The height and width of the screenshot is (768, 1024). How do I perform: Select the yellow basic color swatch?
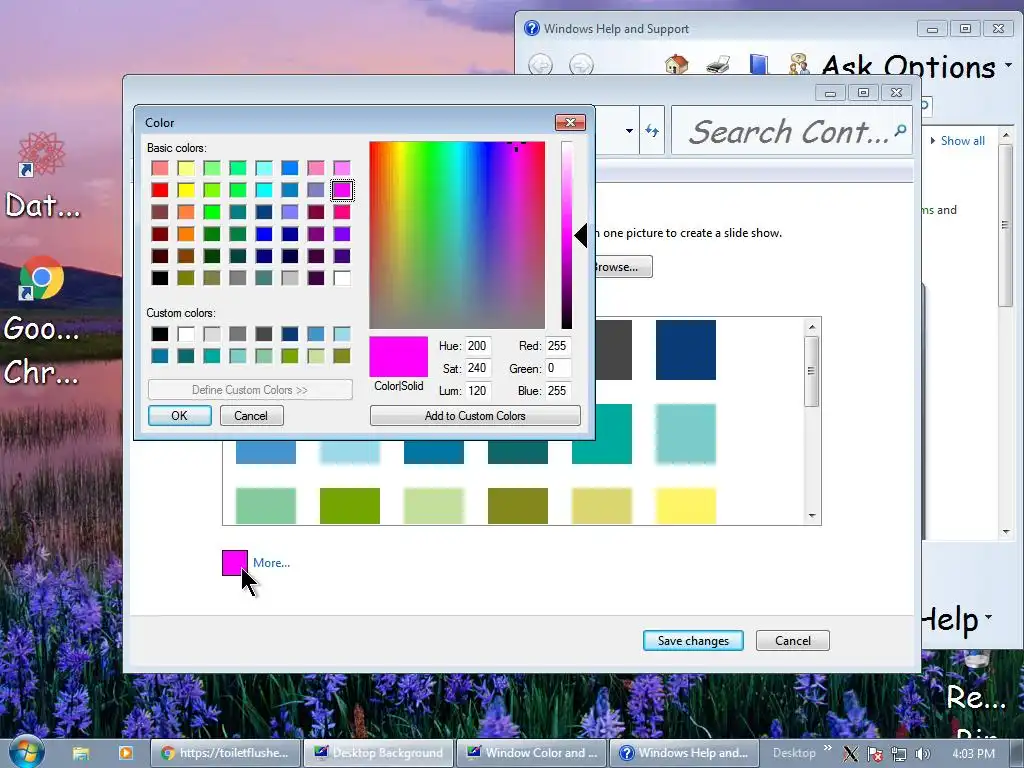coord(186,190)
